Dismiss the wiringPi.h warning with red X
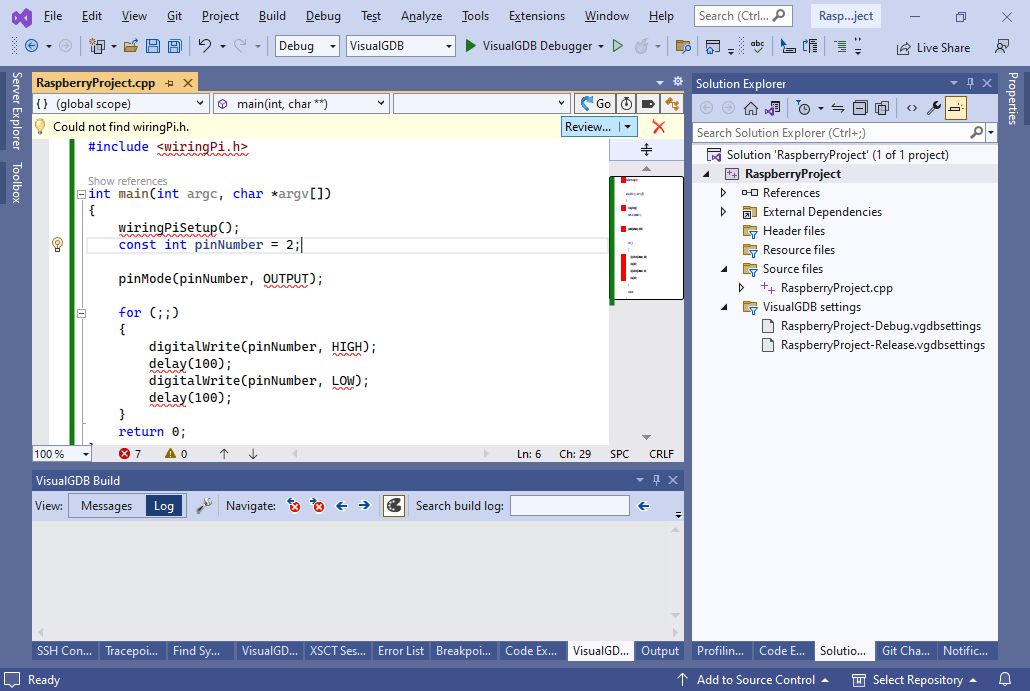1030x691 pixels. (659, 127)
